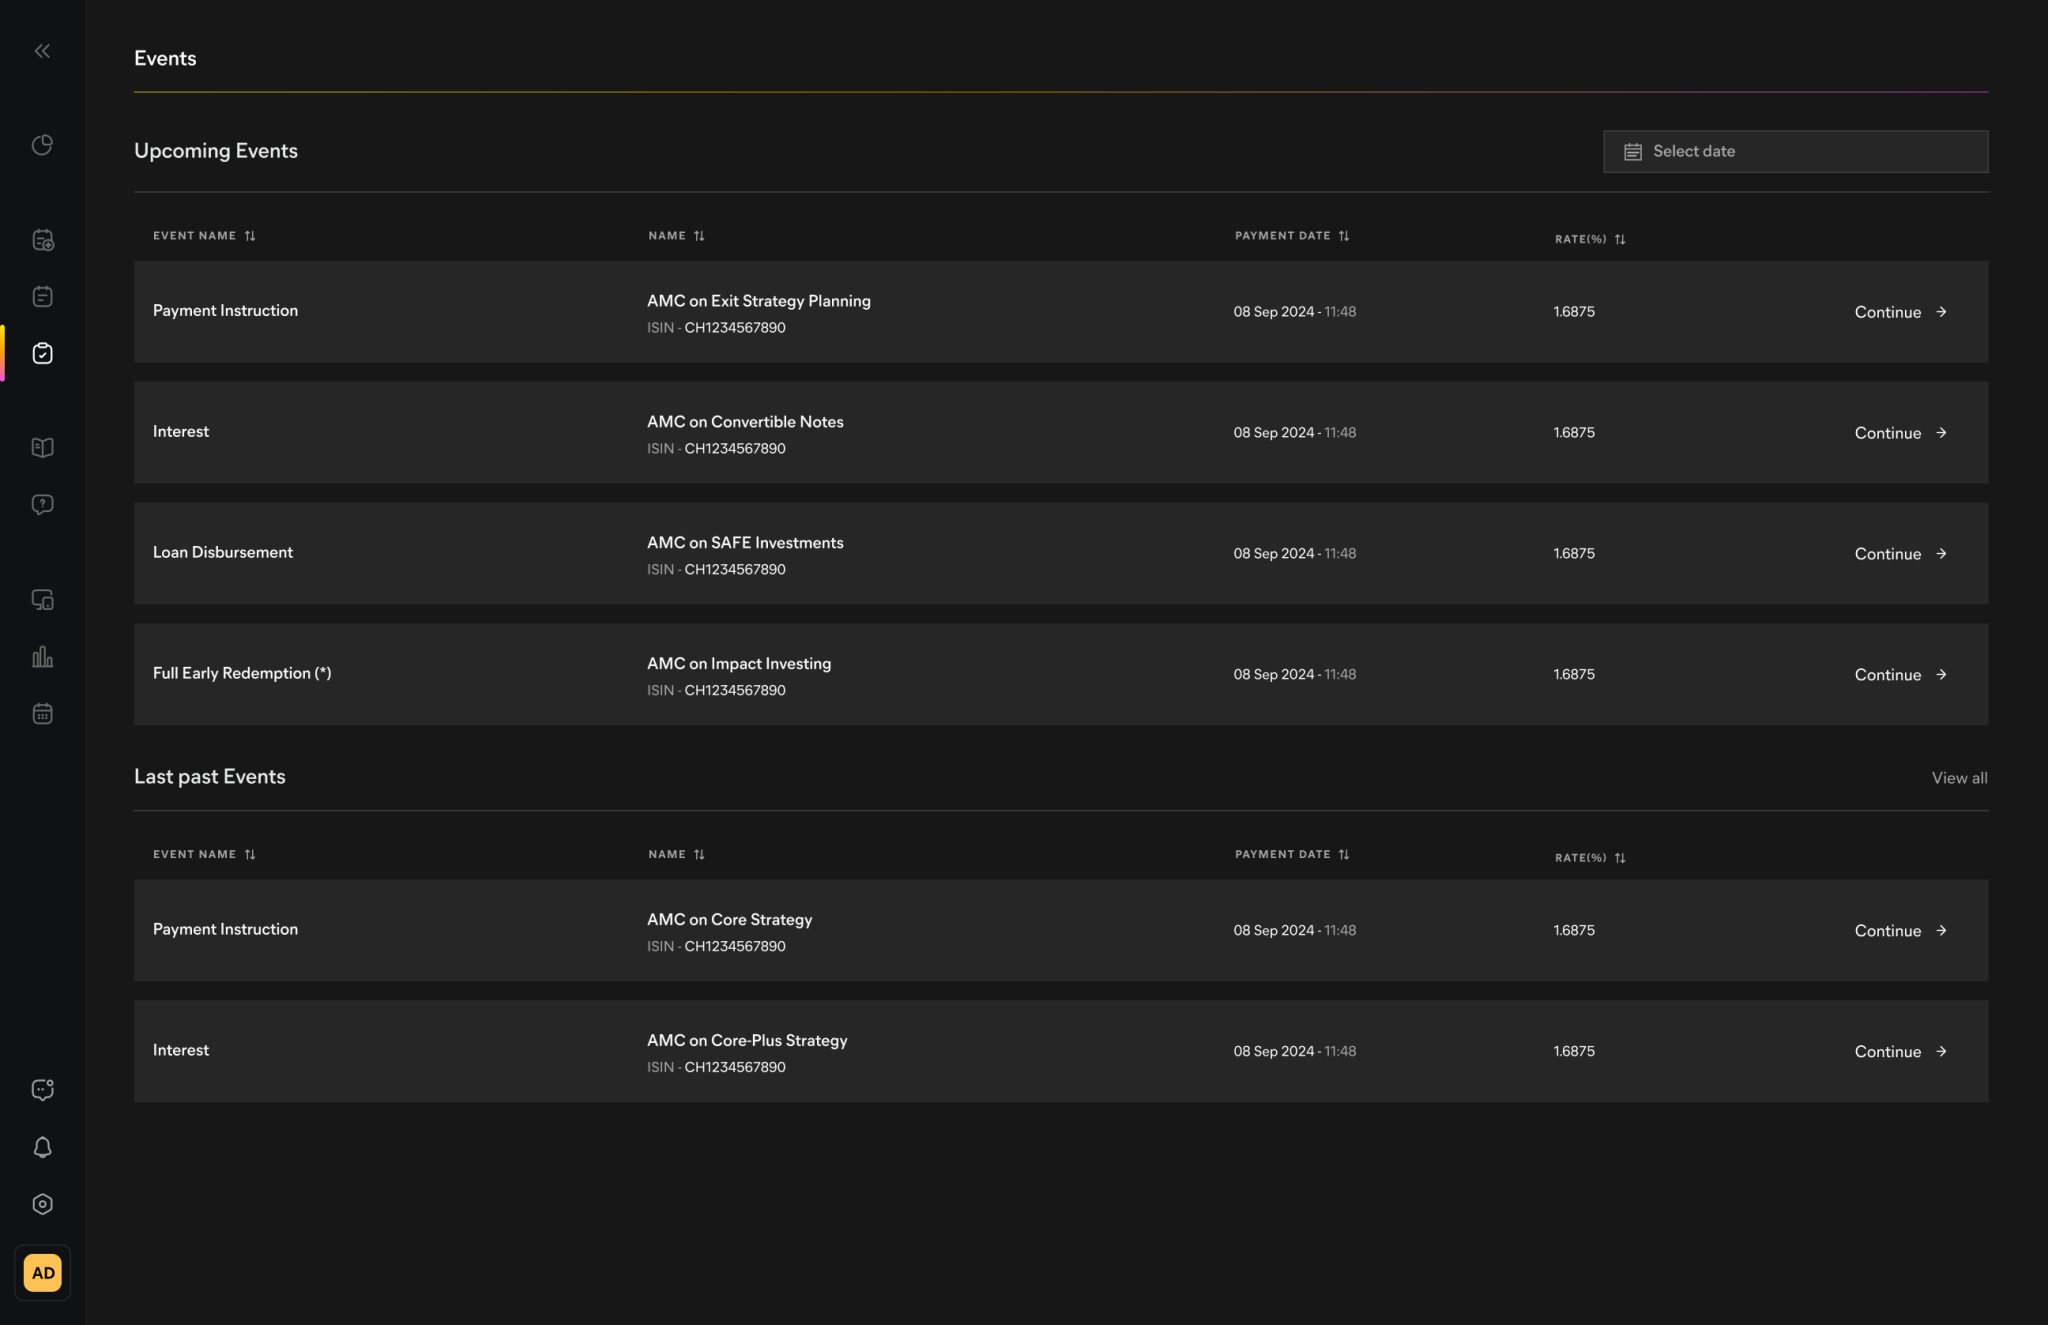Select 'AMC on Core-Plus Strategy' text
The image size is (2048, 1325).
[x=747, y=1041]
